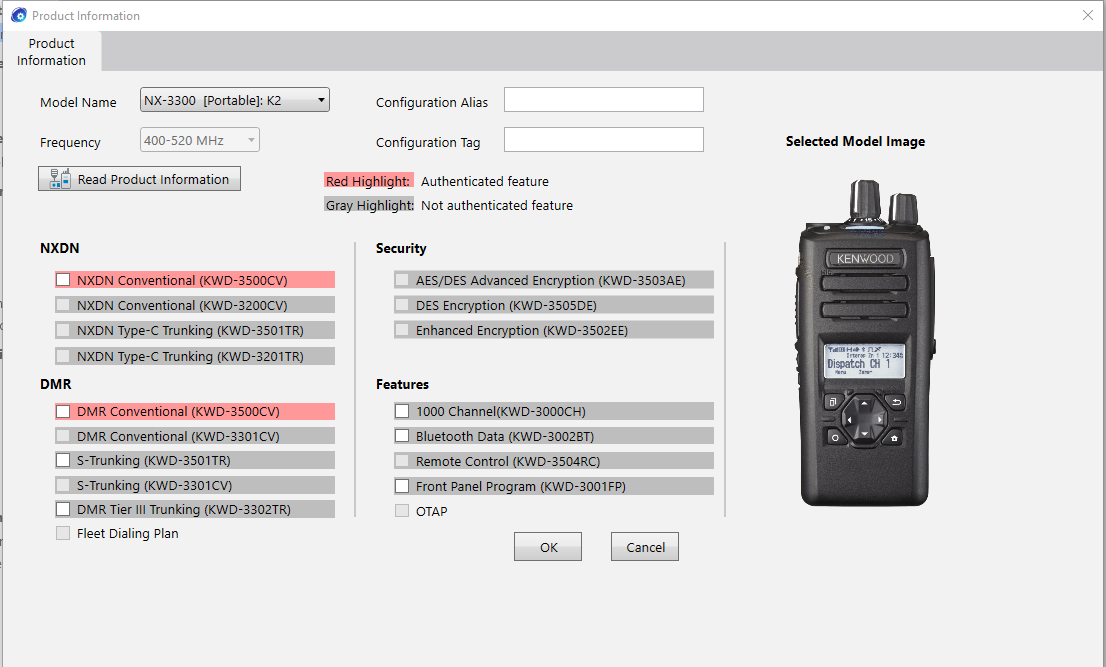Click the Configuration Tag label
Screen dimensions: 1106x667
pyautogui.click(x=428, y=142)
